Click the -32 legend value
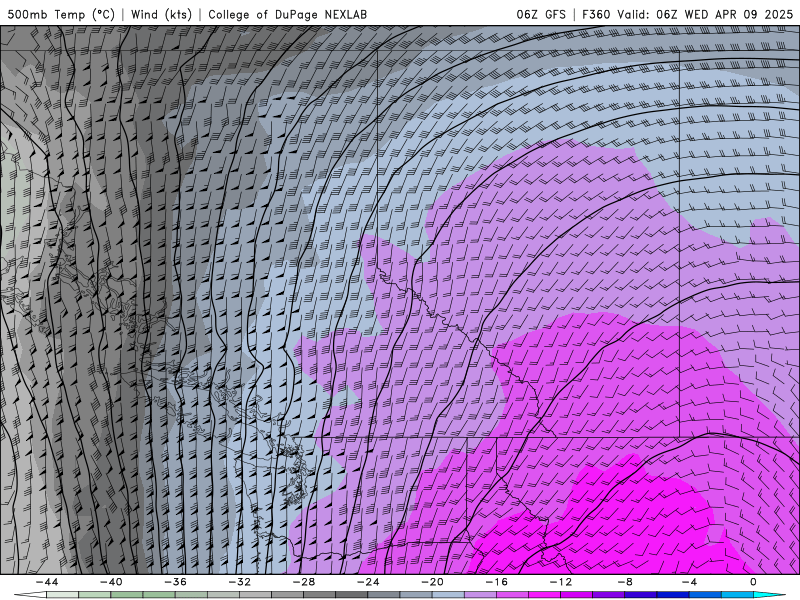This screenshot has height=600, width=800. tap(240, 582)
